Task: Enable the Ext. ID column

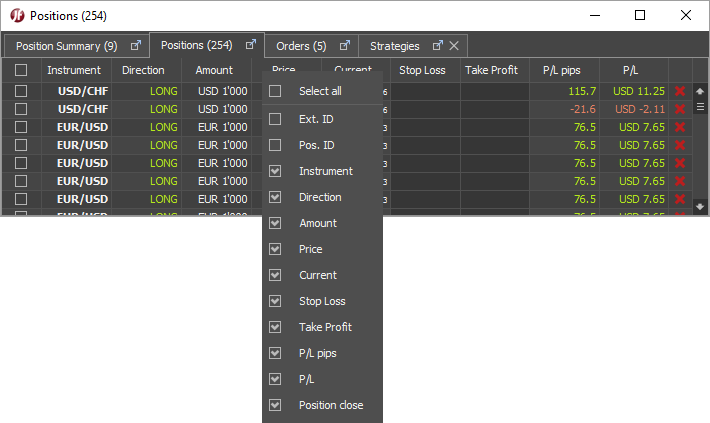Action: coord(275,119)
